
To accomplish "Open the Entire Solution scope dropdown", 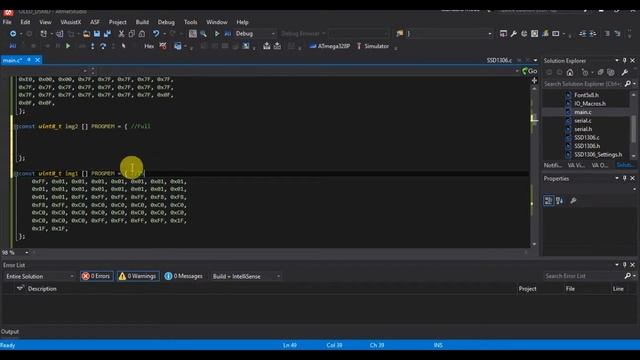I will pyautogui.click(x=39, y=276).
